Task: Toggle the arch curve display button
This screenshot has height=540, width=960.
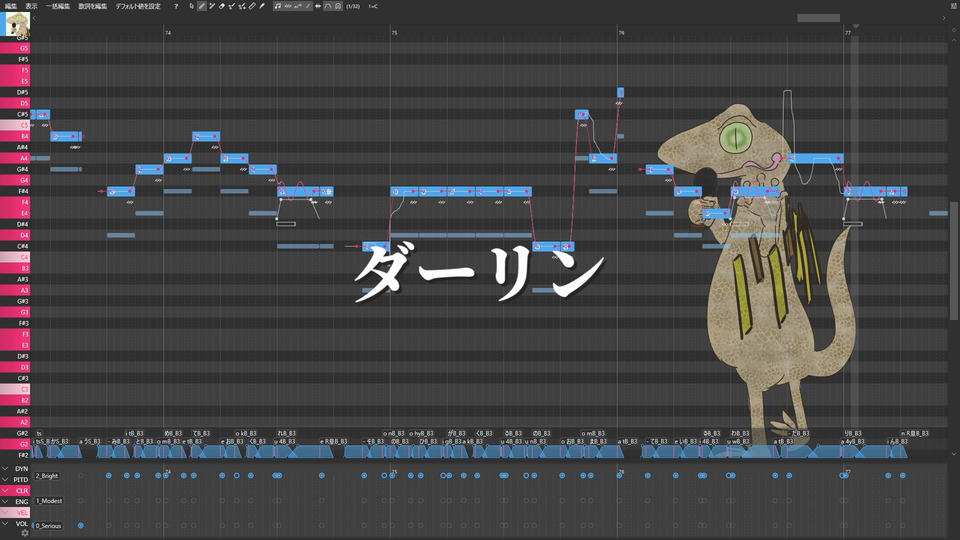Action: (328, 6)
